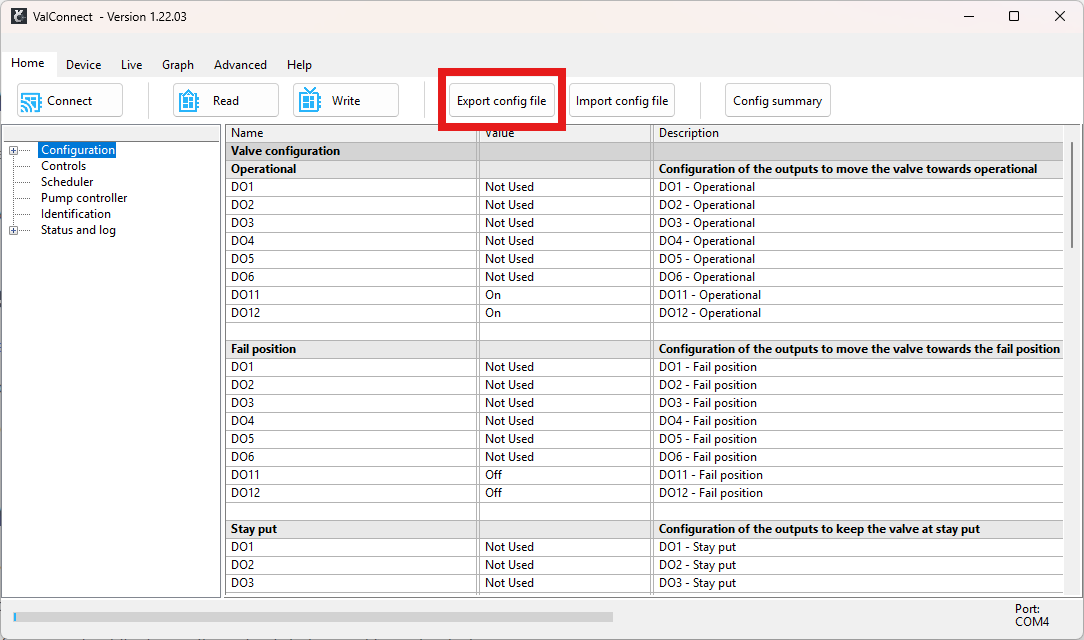Click Fail position DO12 value Off

coord(493,493)
